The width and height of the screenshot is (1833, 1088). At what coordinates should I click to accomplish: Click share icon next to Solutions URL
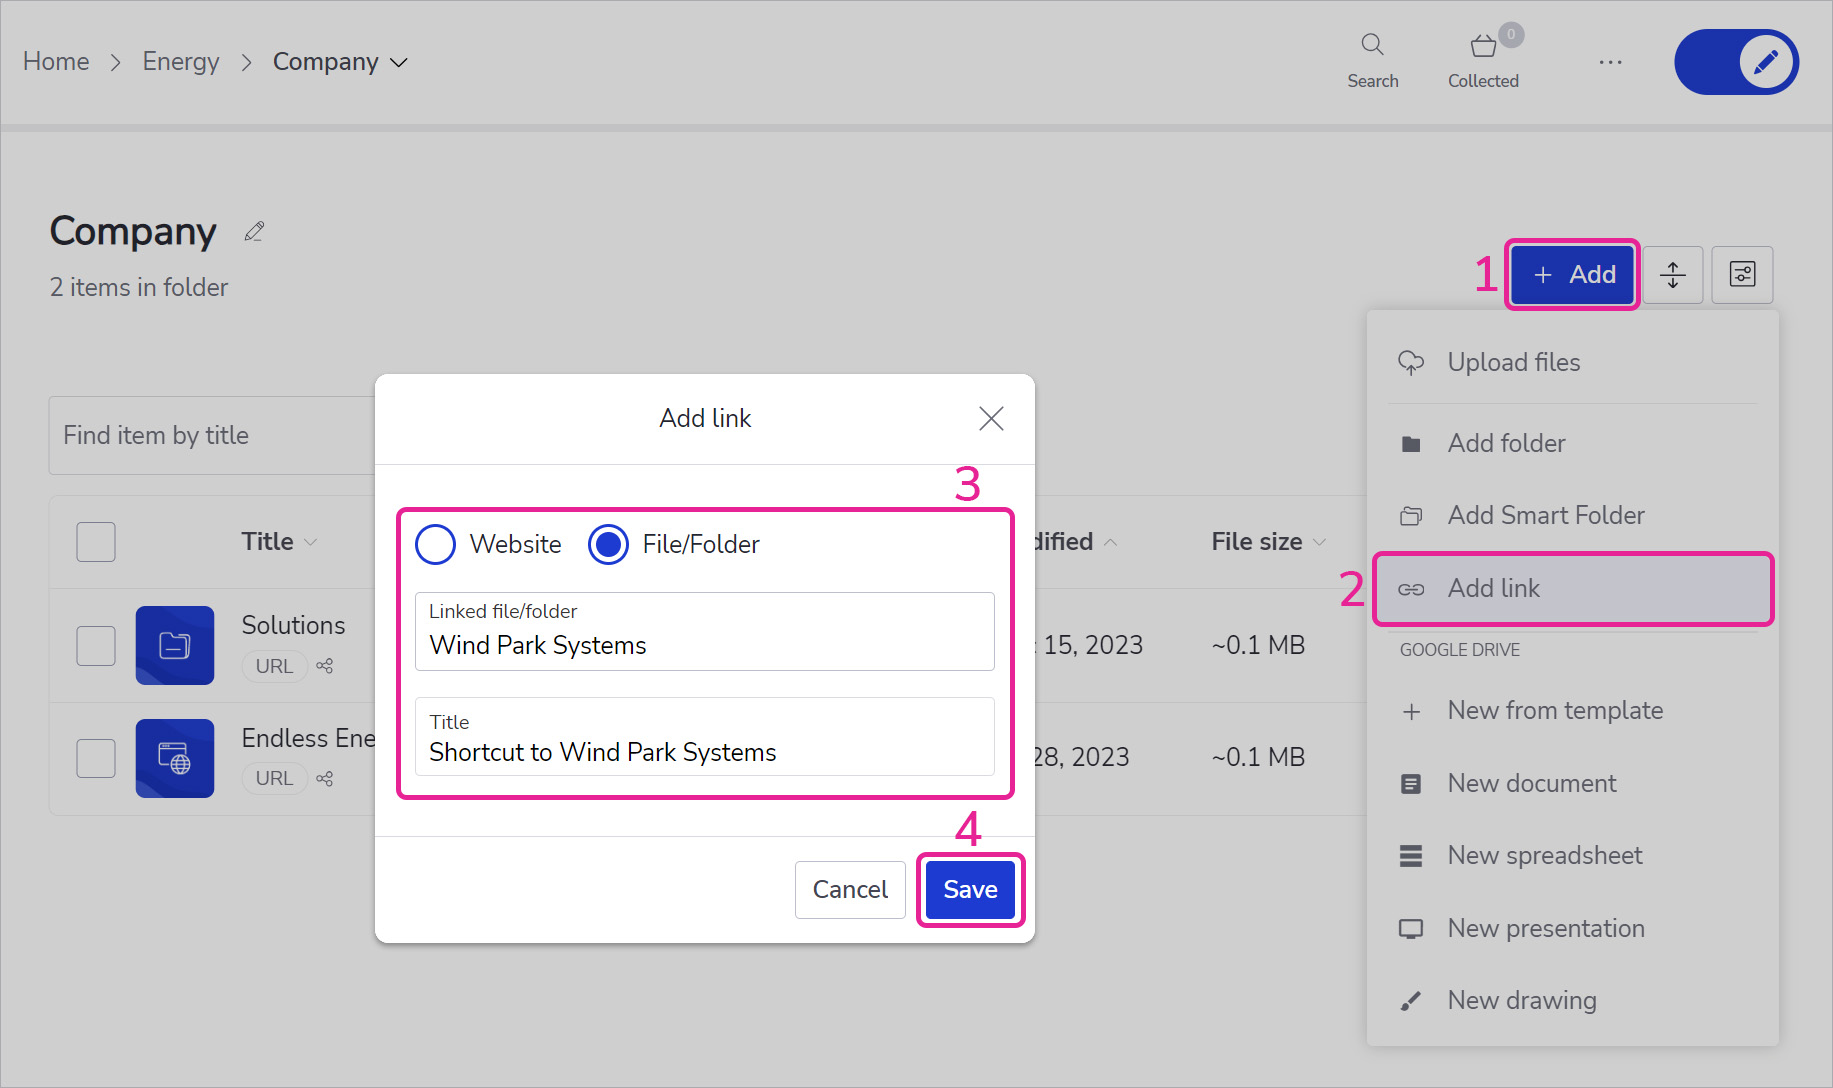coord(325,666)
